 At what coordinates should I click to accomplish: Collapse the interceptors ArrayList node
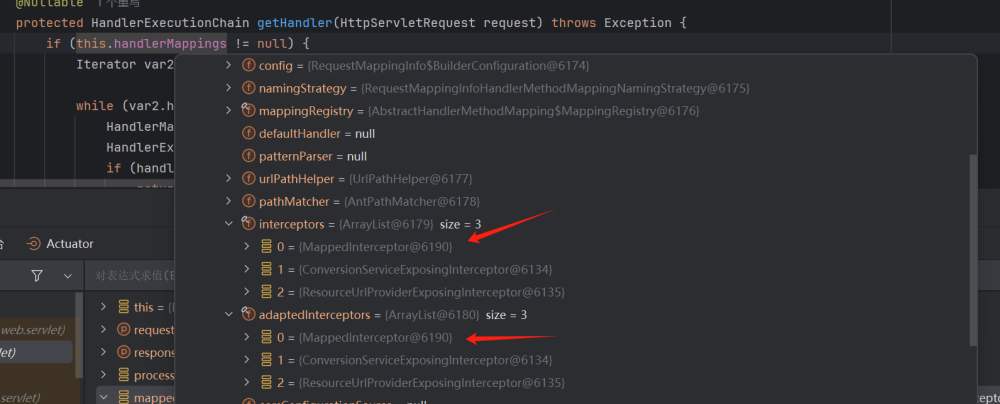click(229, 223)
